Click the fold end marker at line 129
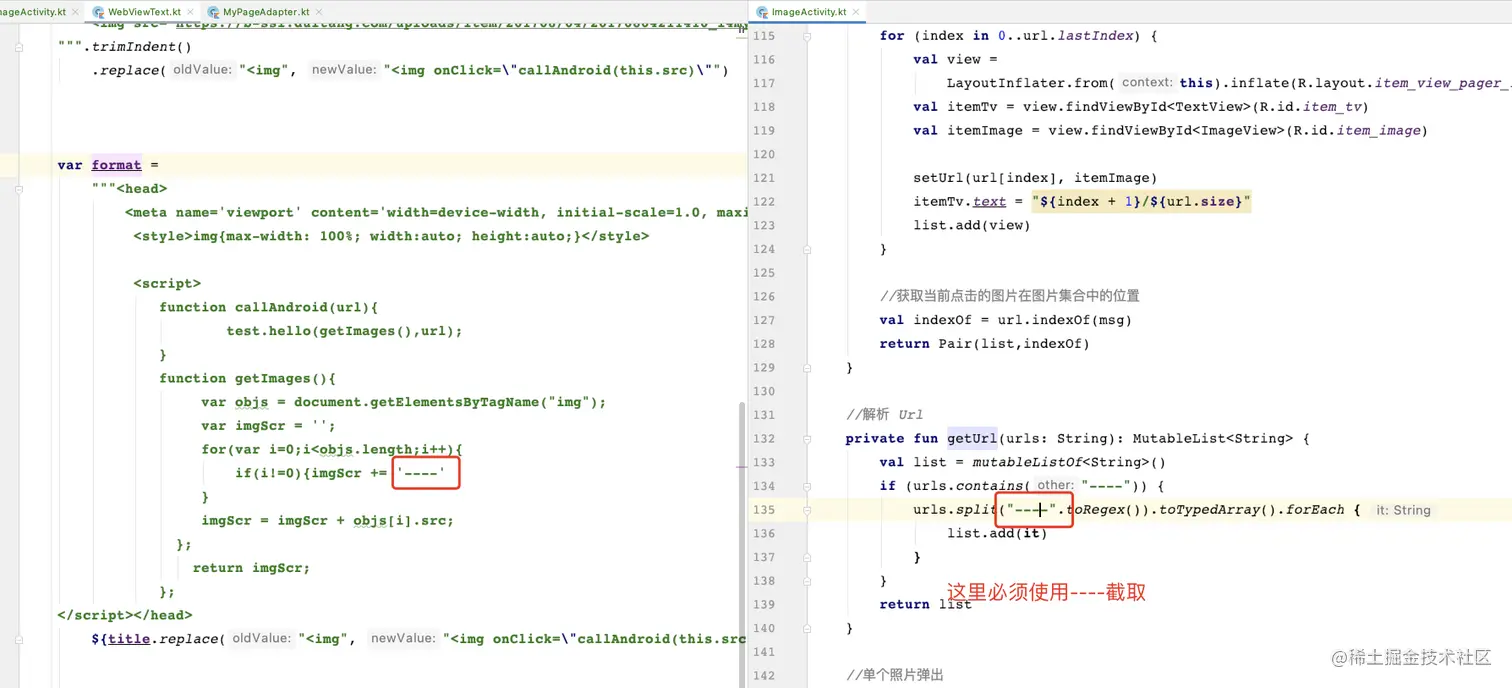 click(x=807, y=367)
